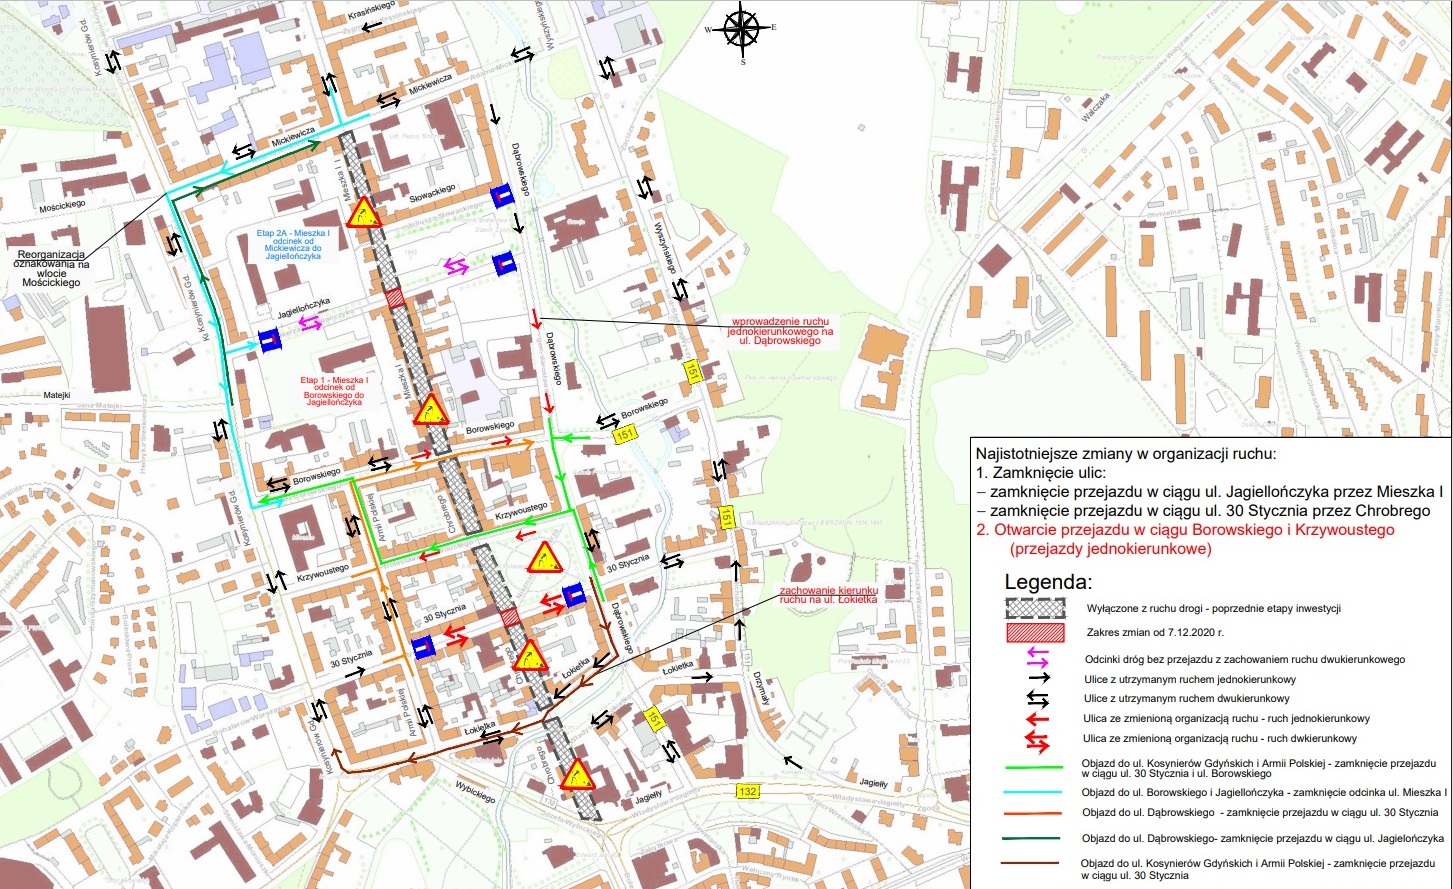Click the 'Etap 1 - Mieszka I' red label
The height and width of the screenshot is (889, 1453).
pos(335,391)
